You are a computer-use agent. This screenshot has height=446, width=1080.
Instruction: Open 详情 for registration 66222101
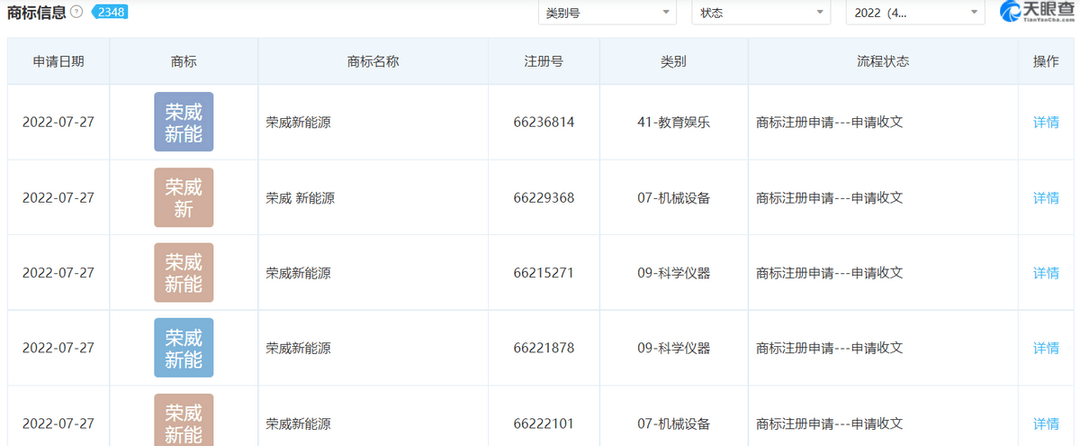(x=1046, y=424)
